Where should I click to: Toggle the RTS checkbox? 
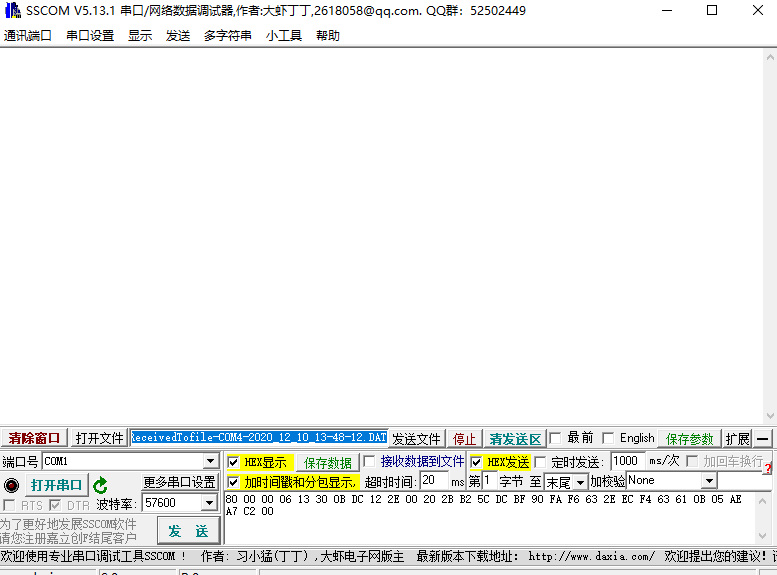coord(9,505)
